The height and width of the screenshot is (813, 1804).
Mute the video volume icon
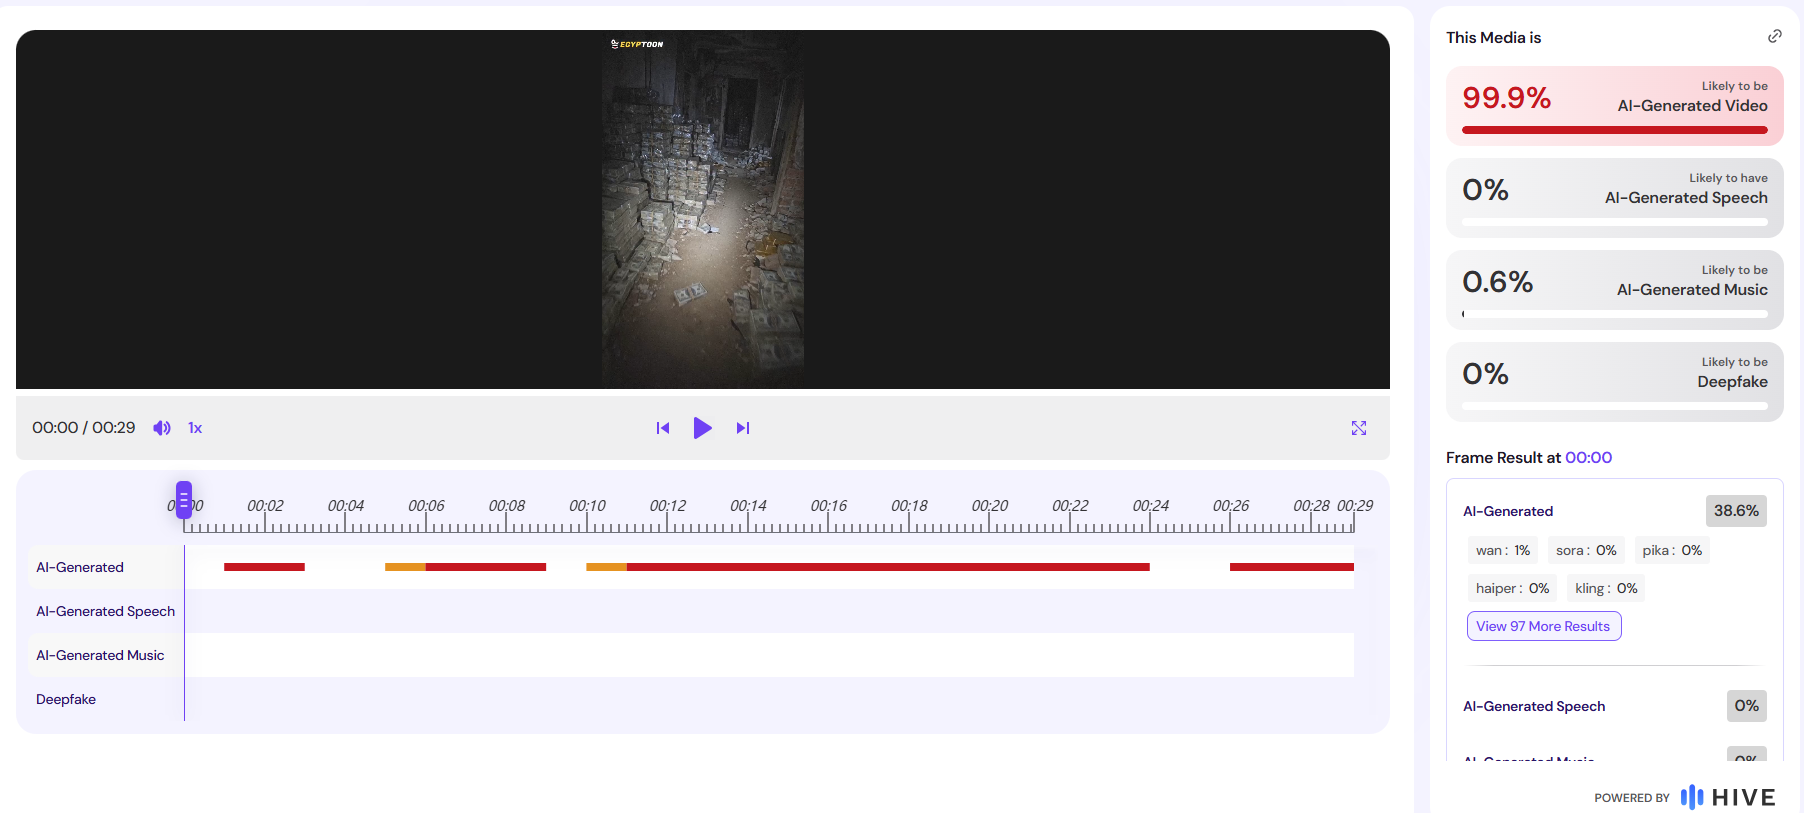[x=162, y=428]
